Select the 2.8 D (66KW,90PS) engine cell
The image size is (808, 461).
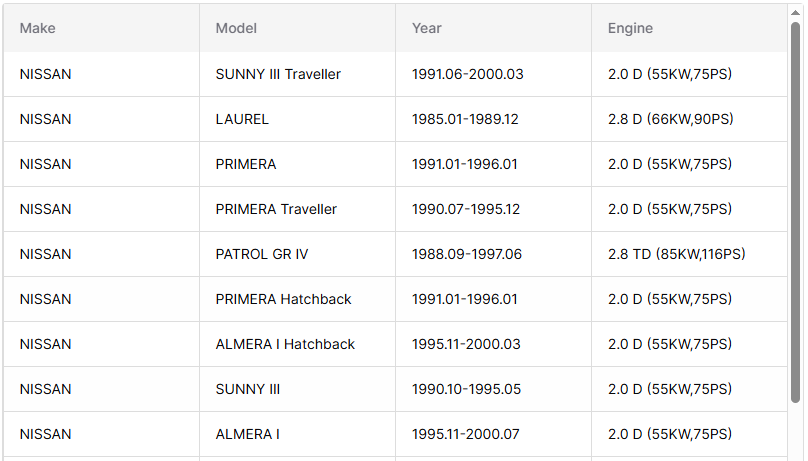pyautogui.click(x=670, y=119)
